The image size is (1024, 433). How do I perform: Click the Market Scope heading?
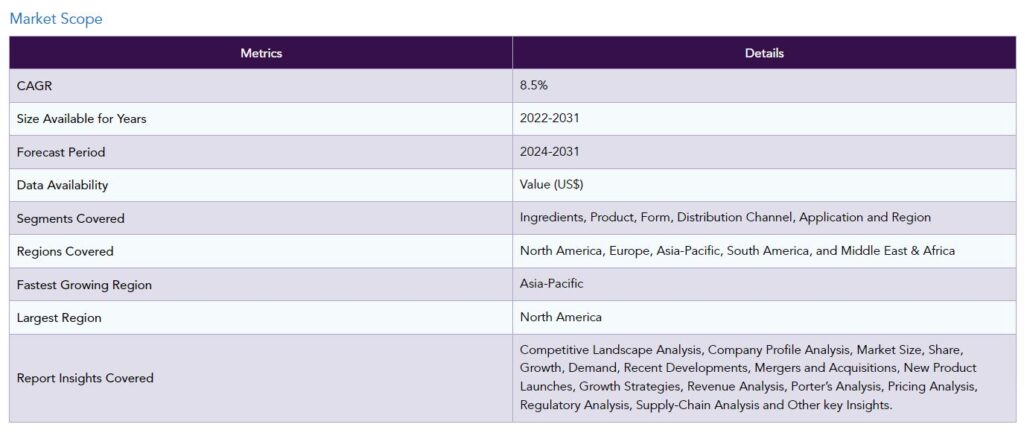[56, 19]
